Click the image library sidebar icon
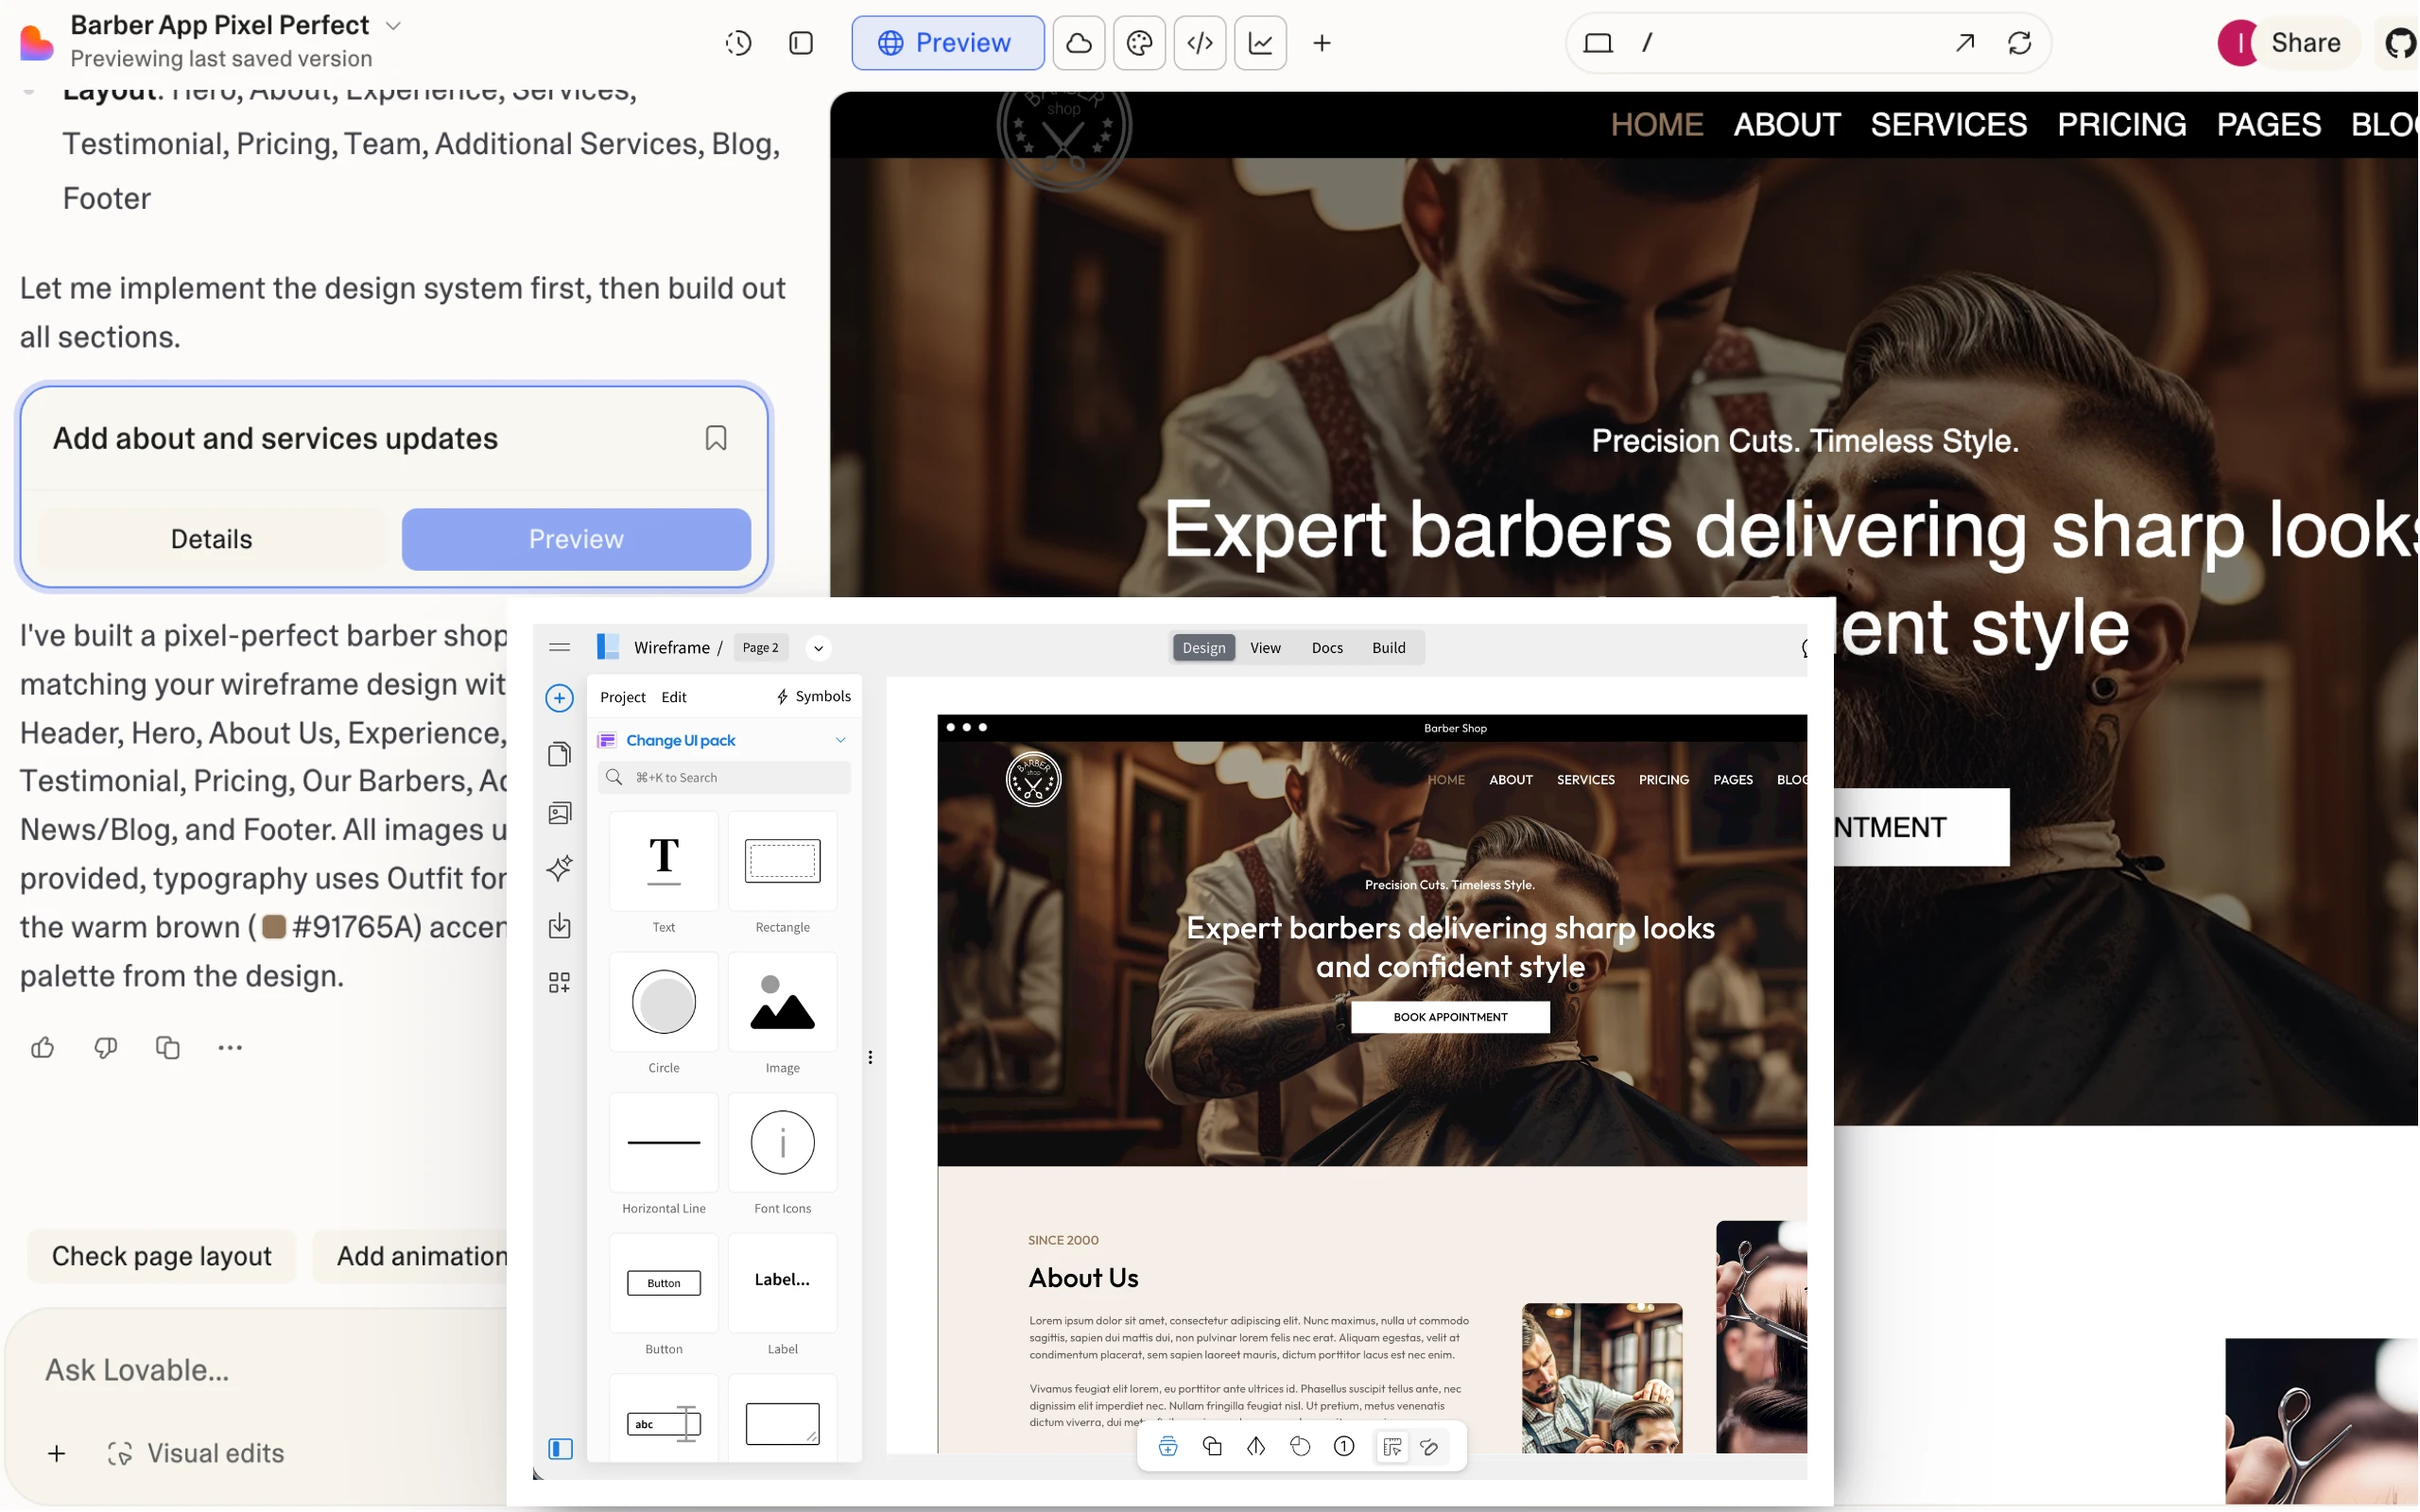Screen dimensions: 2420x1512 pyautogui.click(x=559, y=812)
